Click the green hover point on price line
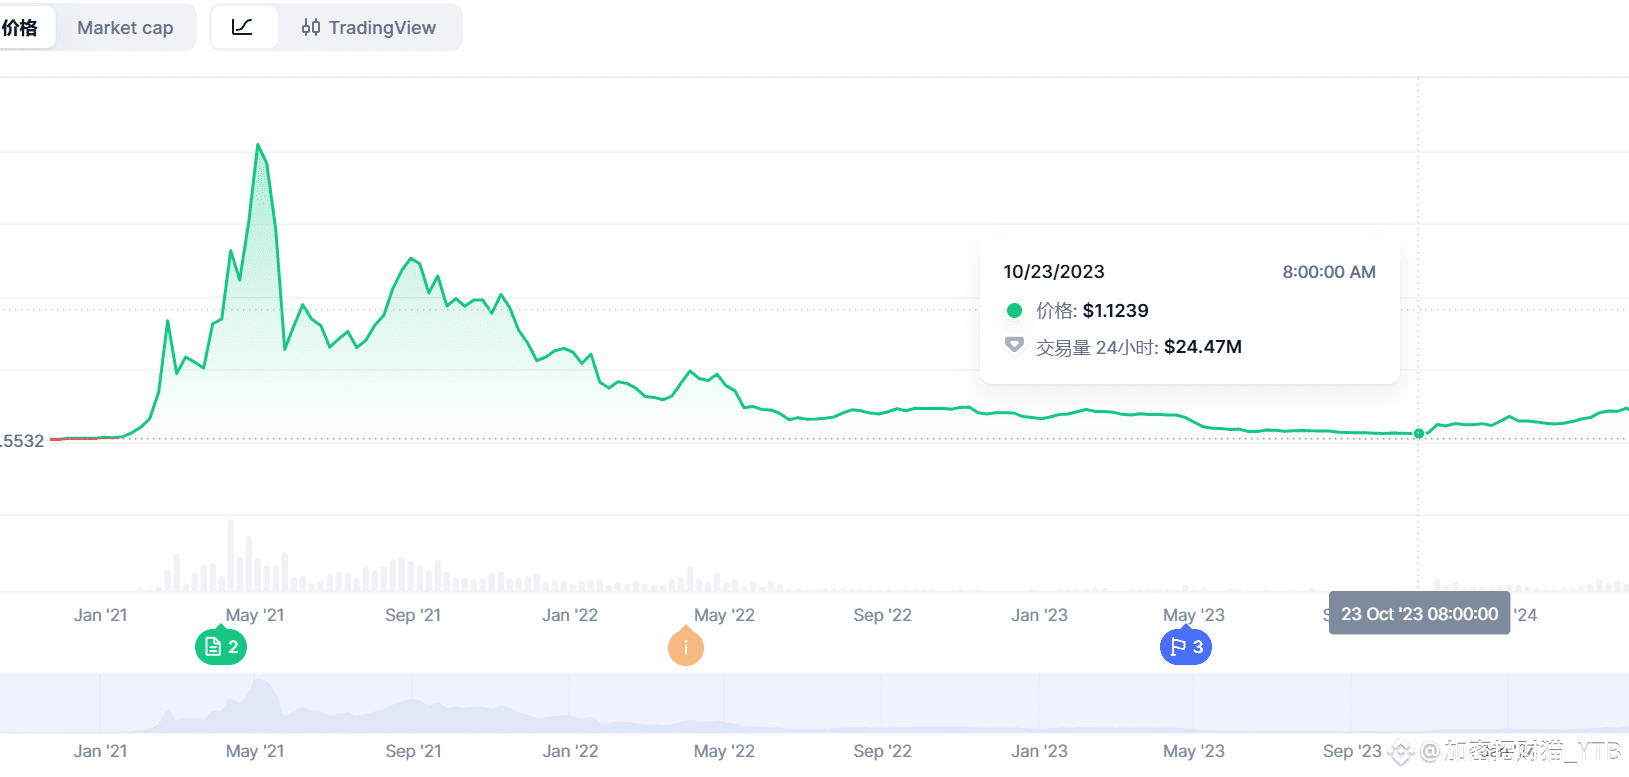Viewport: 1629px width, 777px height. click(x=1419, y=433)
